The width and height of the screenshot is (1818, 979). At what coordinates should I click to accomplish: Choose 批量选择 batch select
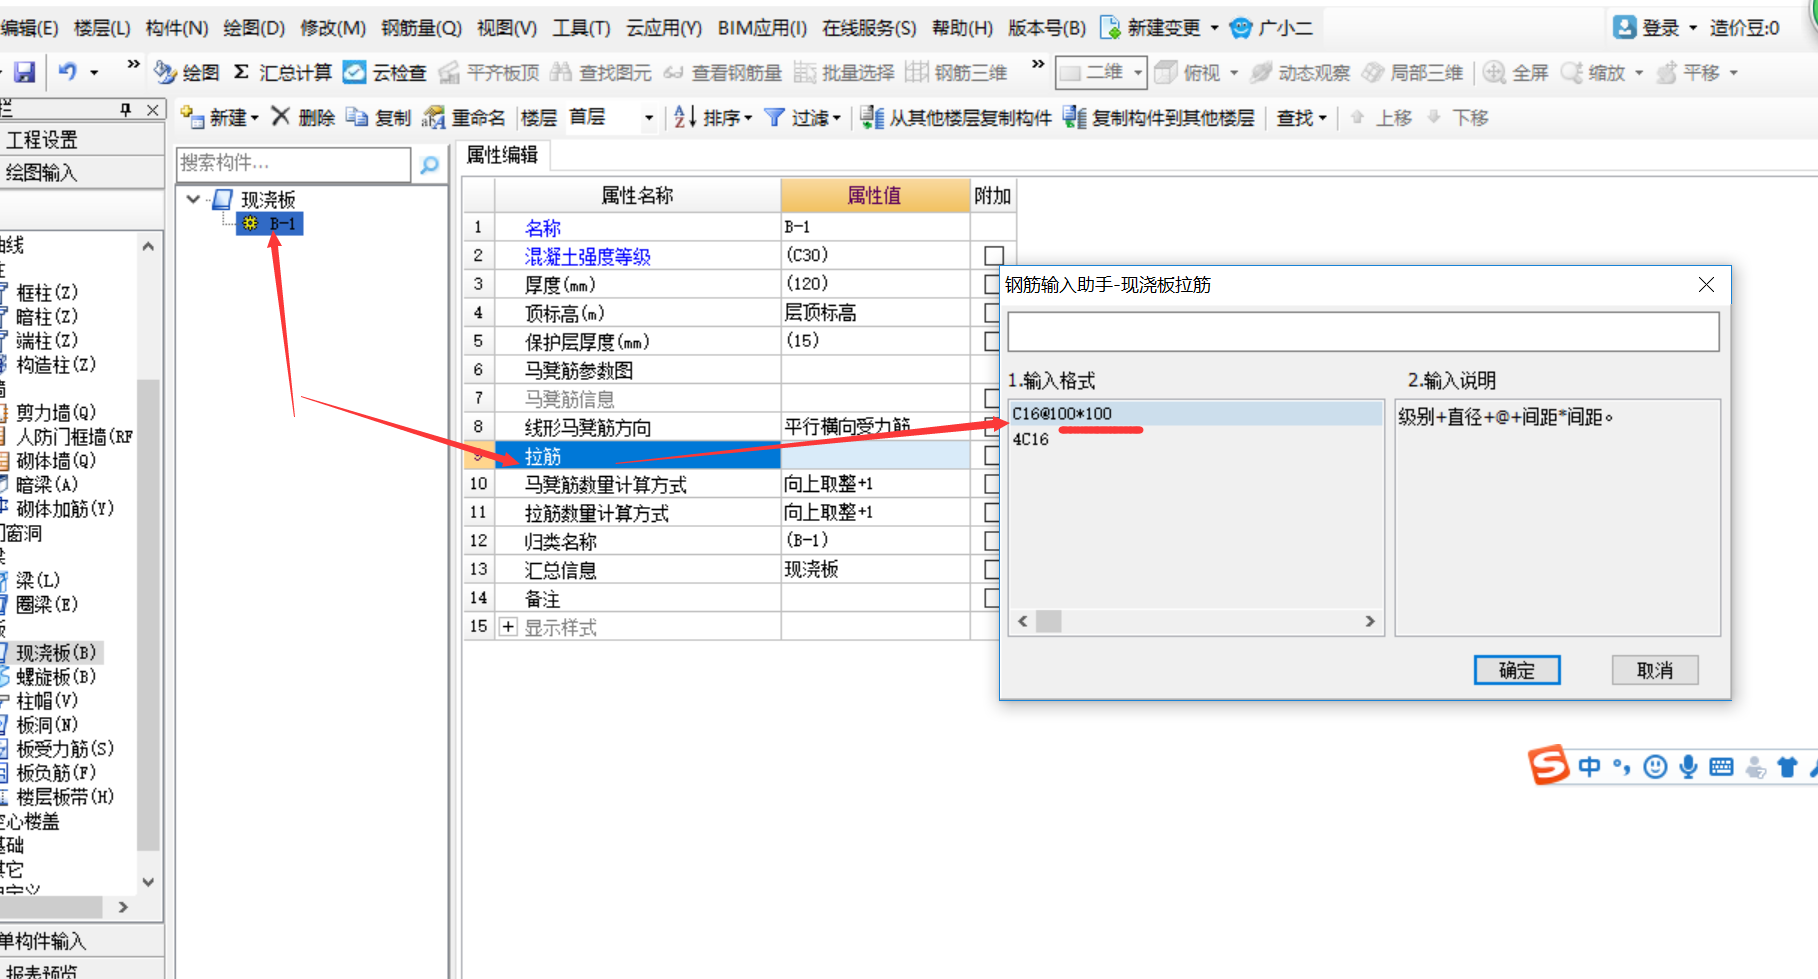[844, 72]
